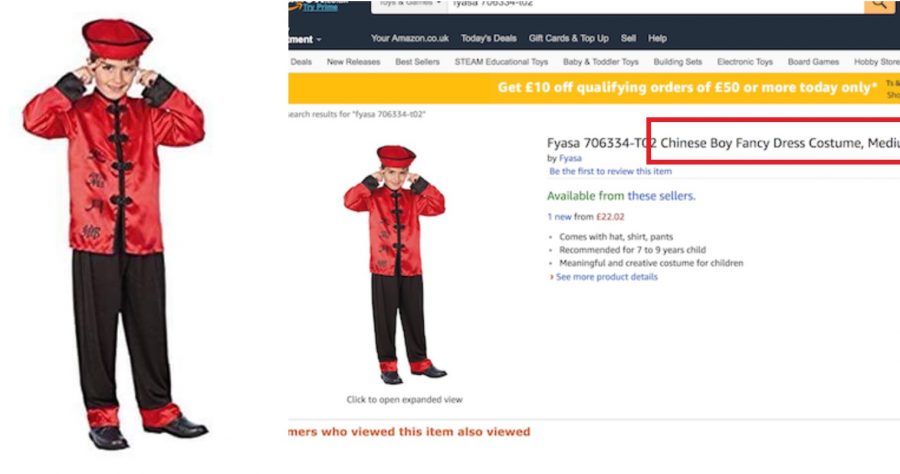The image size is (900, 474).
Task: Open the these sellers link
Action: tap(661, 196)
